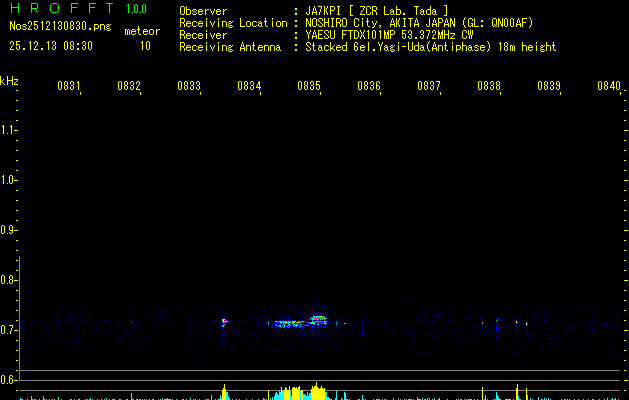Select the Nos2512130830.png filename text
The width and height of the screenshot is (629, 400).
pos(55,27)
